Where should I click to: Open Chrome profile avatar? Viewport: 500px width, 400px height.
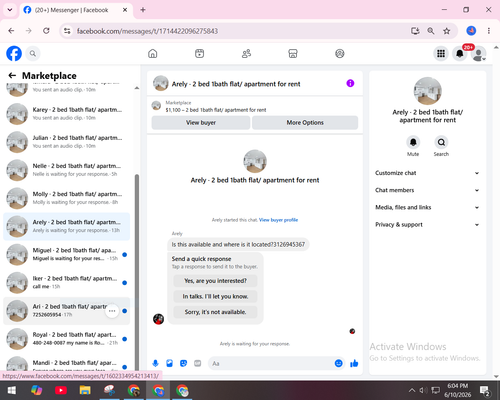471,31
